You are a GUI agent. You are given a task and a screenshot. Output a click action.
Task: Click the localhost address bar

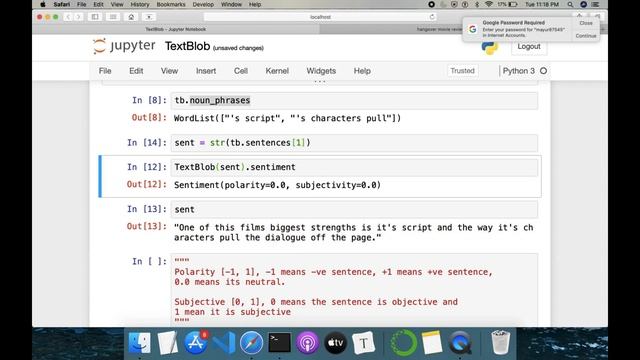[x=320, y=17]
